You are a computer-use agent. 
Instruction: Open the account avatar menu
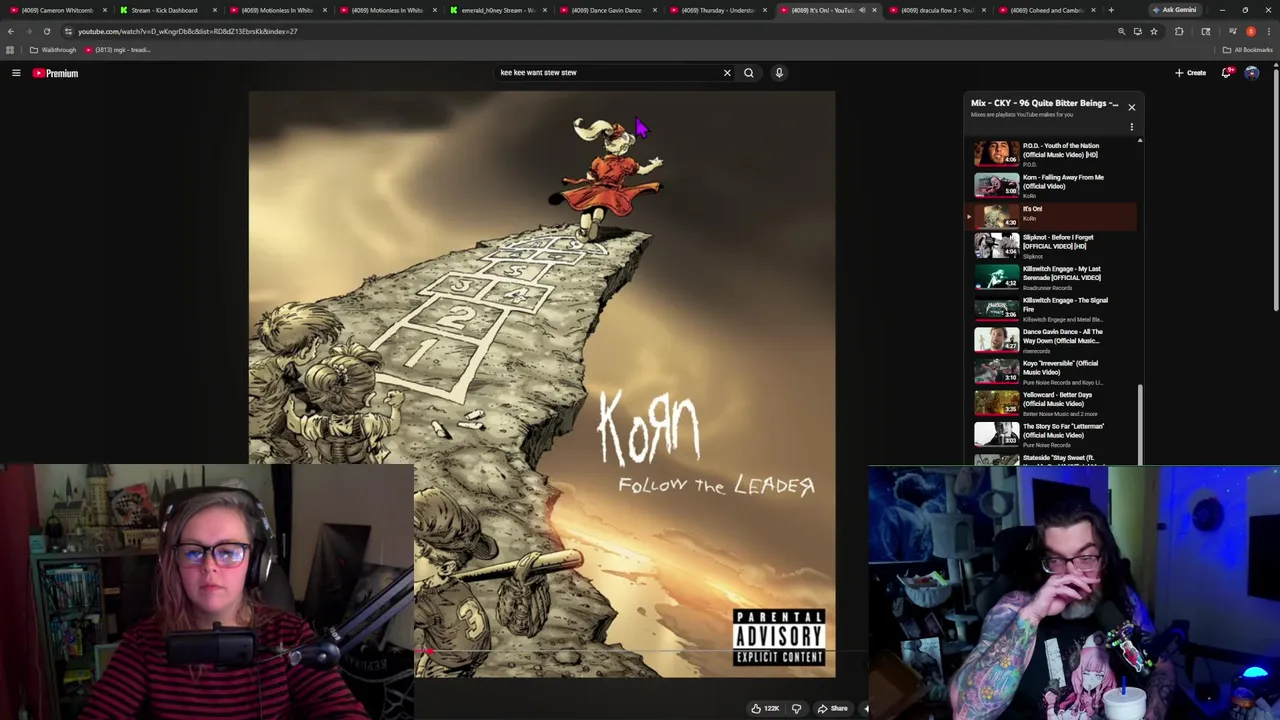[x=1252, y=73]
